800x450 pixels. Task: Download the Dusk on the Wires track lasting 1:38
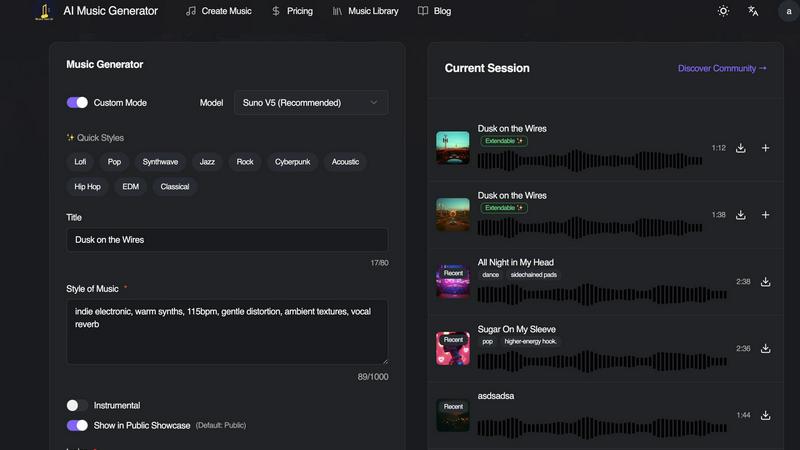coord(741,215)
